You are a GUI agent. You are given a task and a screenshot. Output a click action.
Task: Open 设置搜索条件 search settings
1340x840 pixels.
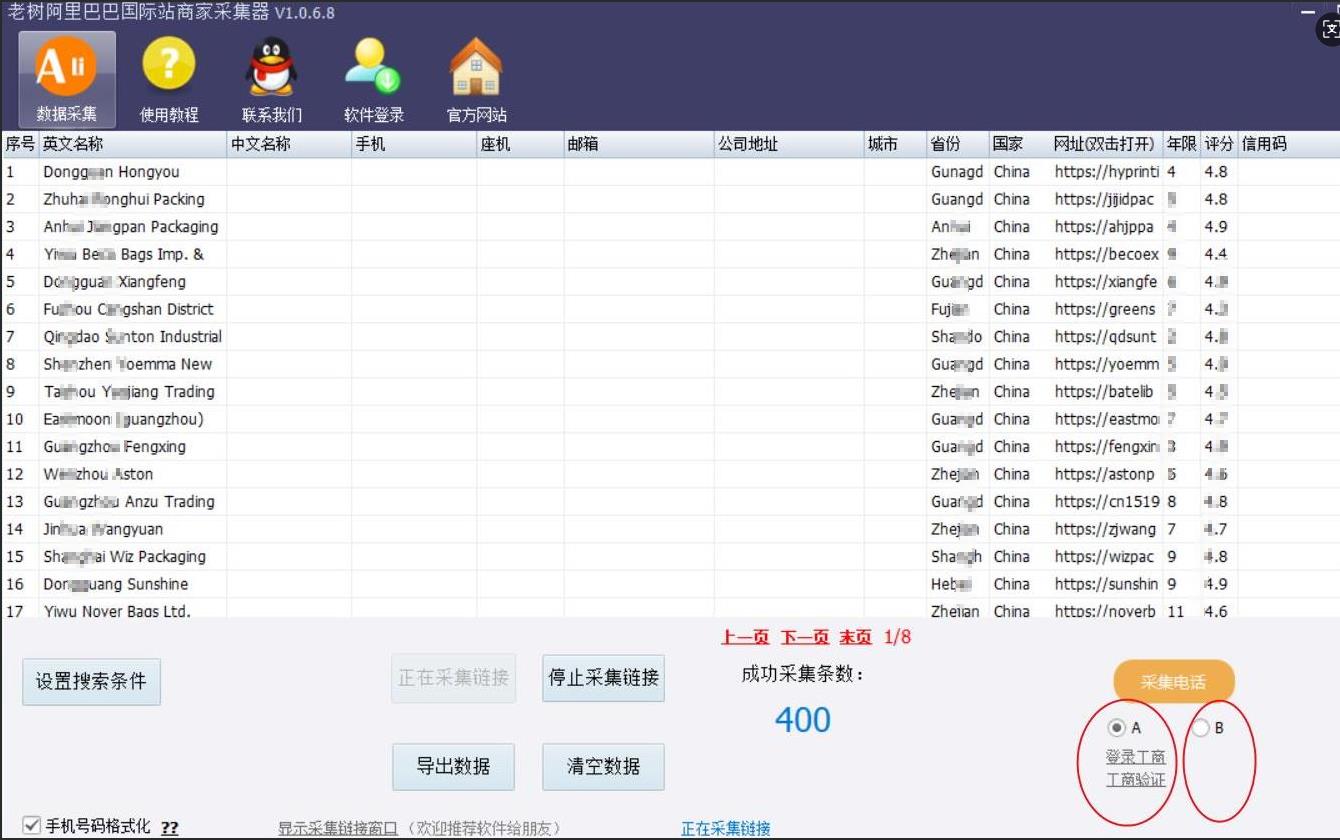[91, 682]
